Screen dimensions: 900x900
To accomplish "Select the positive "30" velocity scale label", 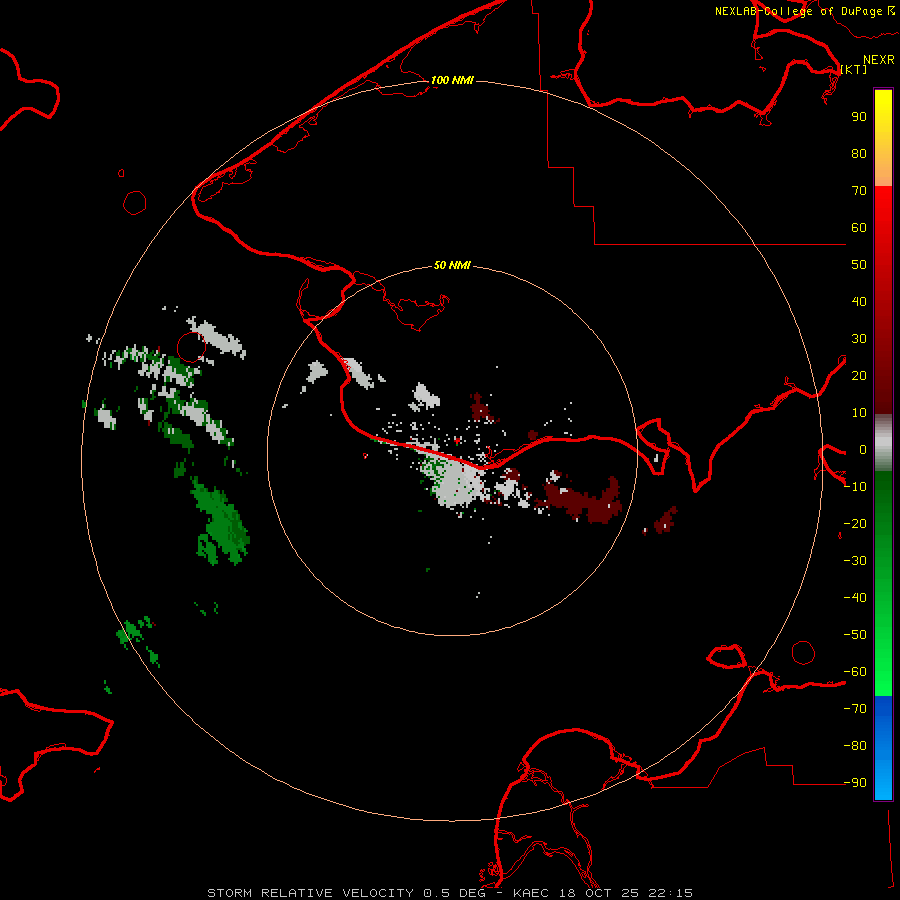I will pos(859,339).
